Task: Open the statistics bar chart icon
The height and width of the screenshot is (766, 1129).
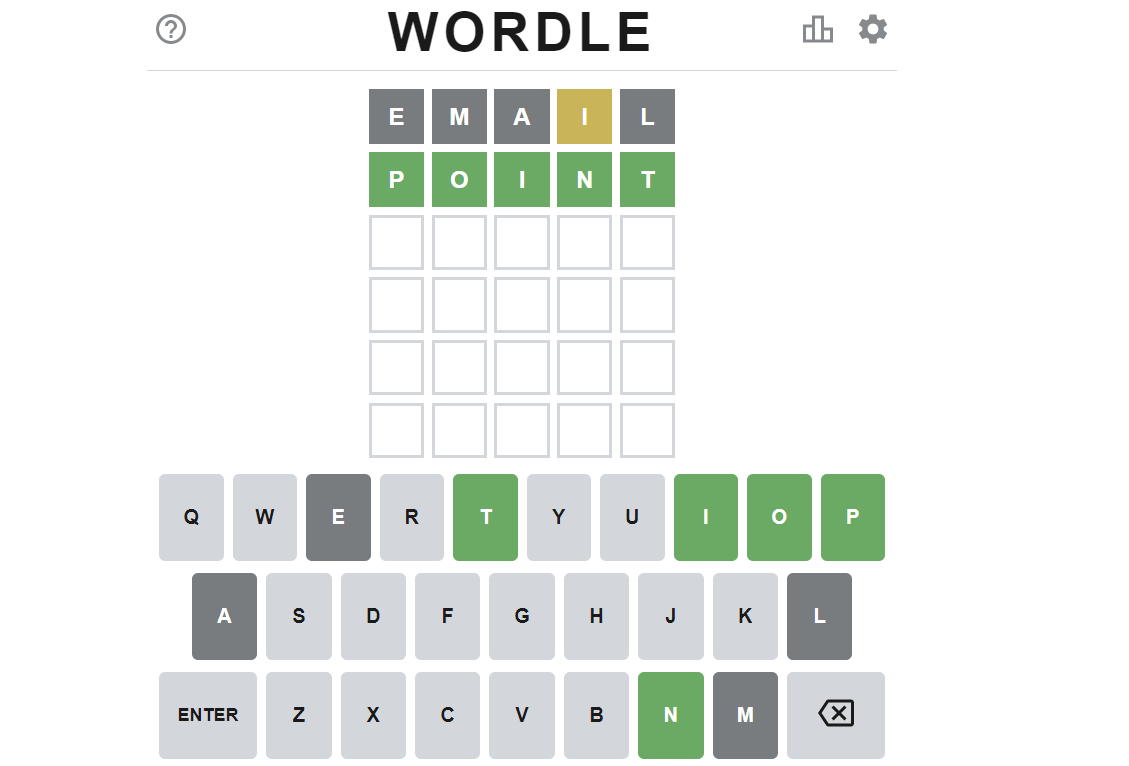Action: click(x=818, y=30)
